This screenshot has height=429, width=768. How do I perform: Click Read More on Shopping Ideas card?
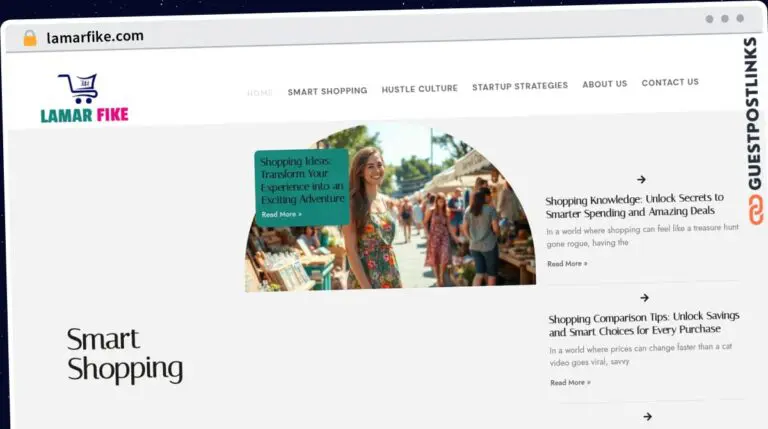pos(281,214)
